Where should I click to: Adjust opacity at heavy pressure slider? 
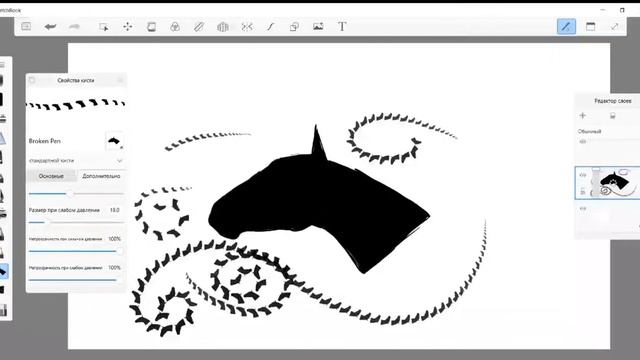(x=76, y=251)
